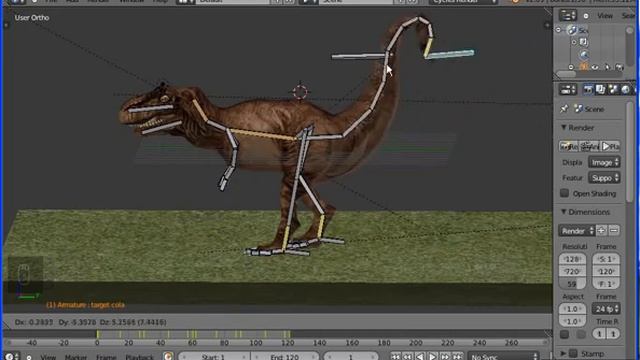640x360 pixels.
Task: Add a render preset with plus button
Action: point(601,231)
